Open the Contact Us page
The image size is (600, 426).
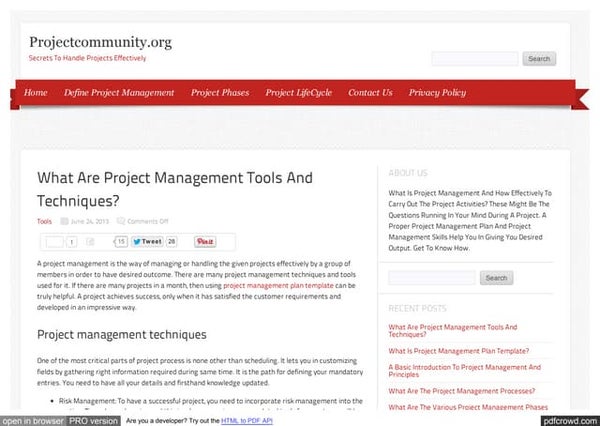point(370,93)
